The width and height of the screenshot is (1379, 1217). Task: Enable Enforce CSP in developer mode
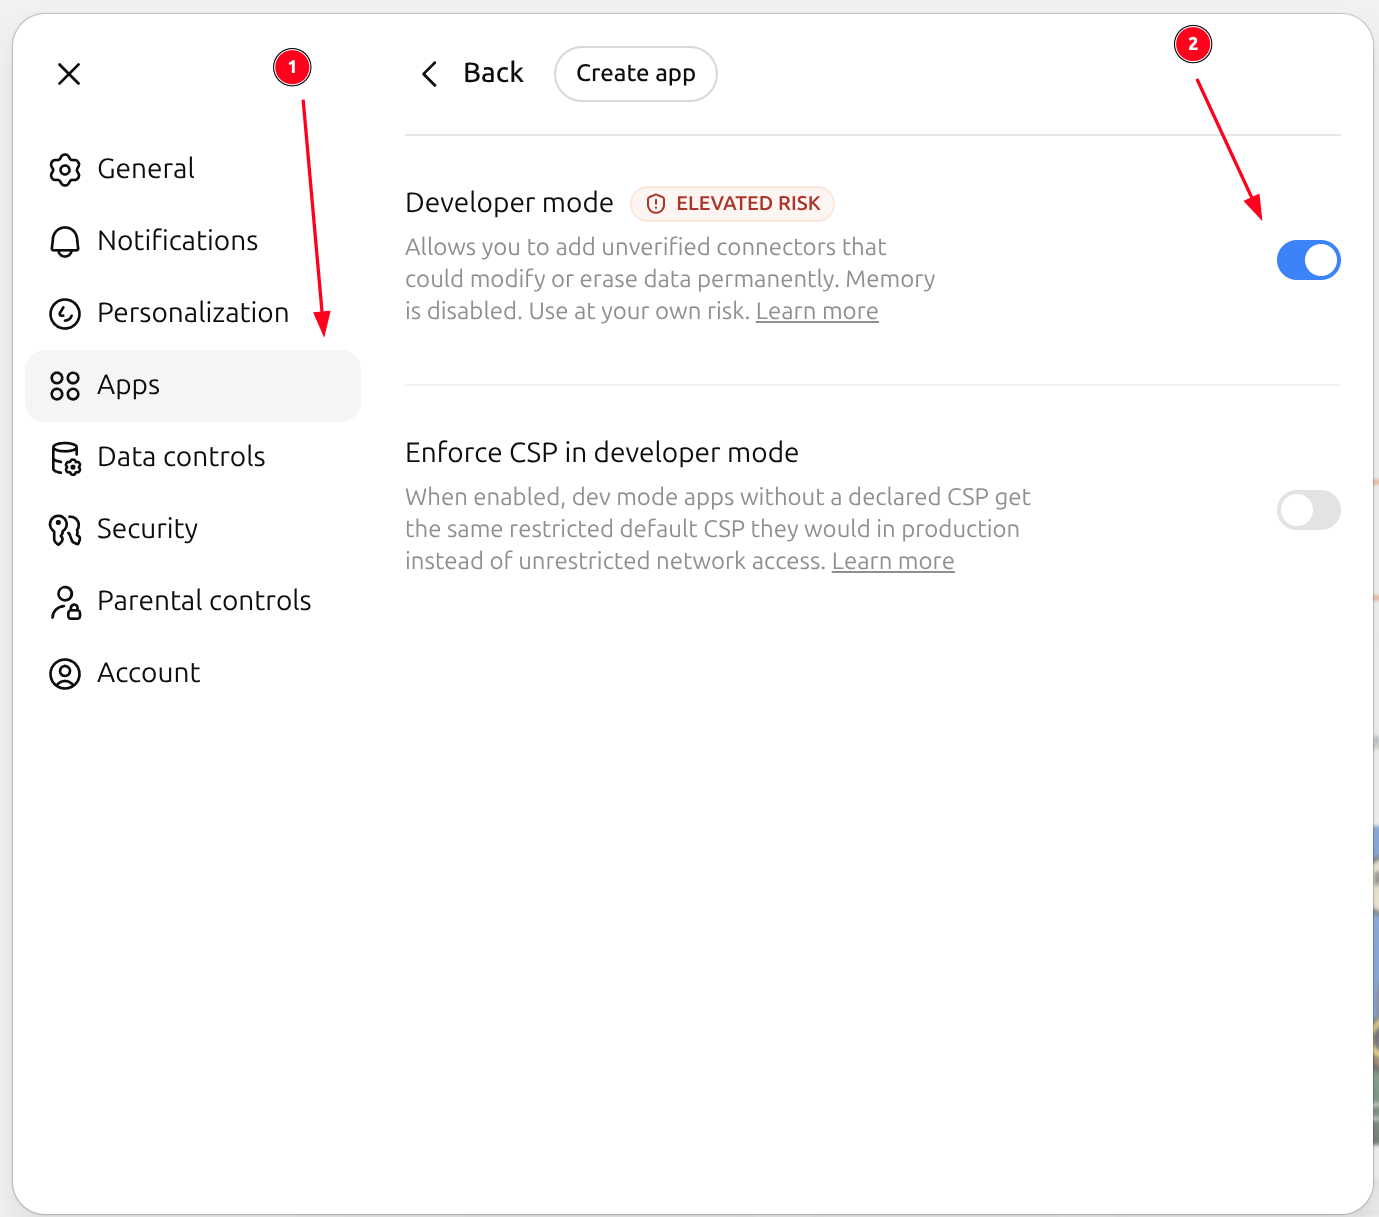(x=1308, y=510)
